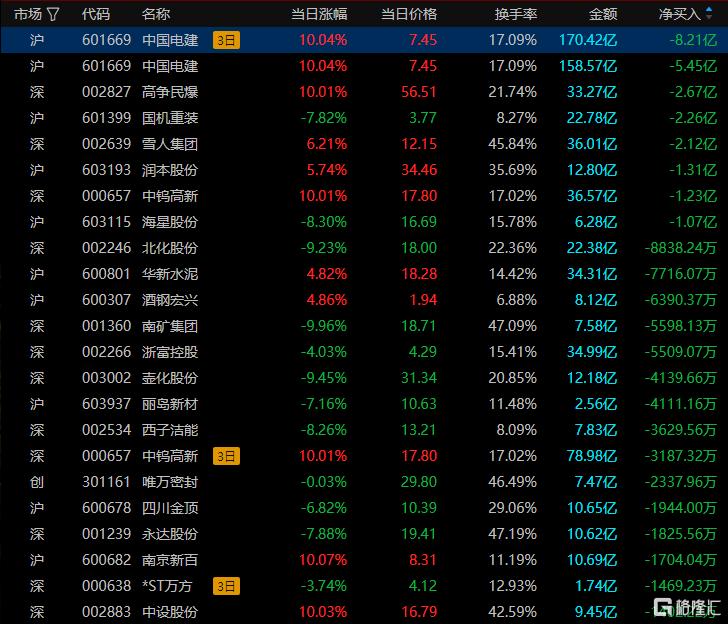The height and width of the screenshot is (624, 728).
Task: Select stock 四川金顶
Action: coord(170,508)
